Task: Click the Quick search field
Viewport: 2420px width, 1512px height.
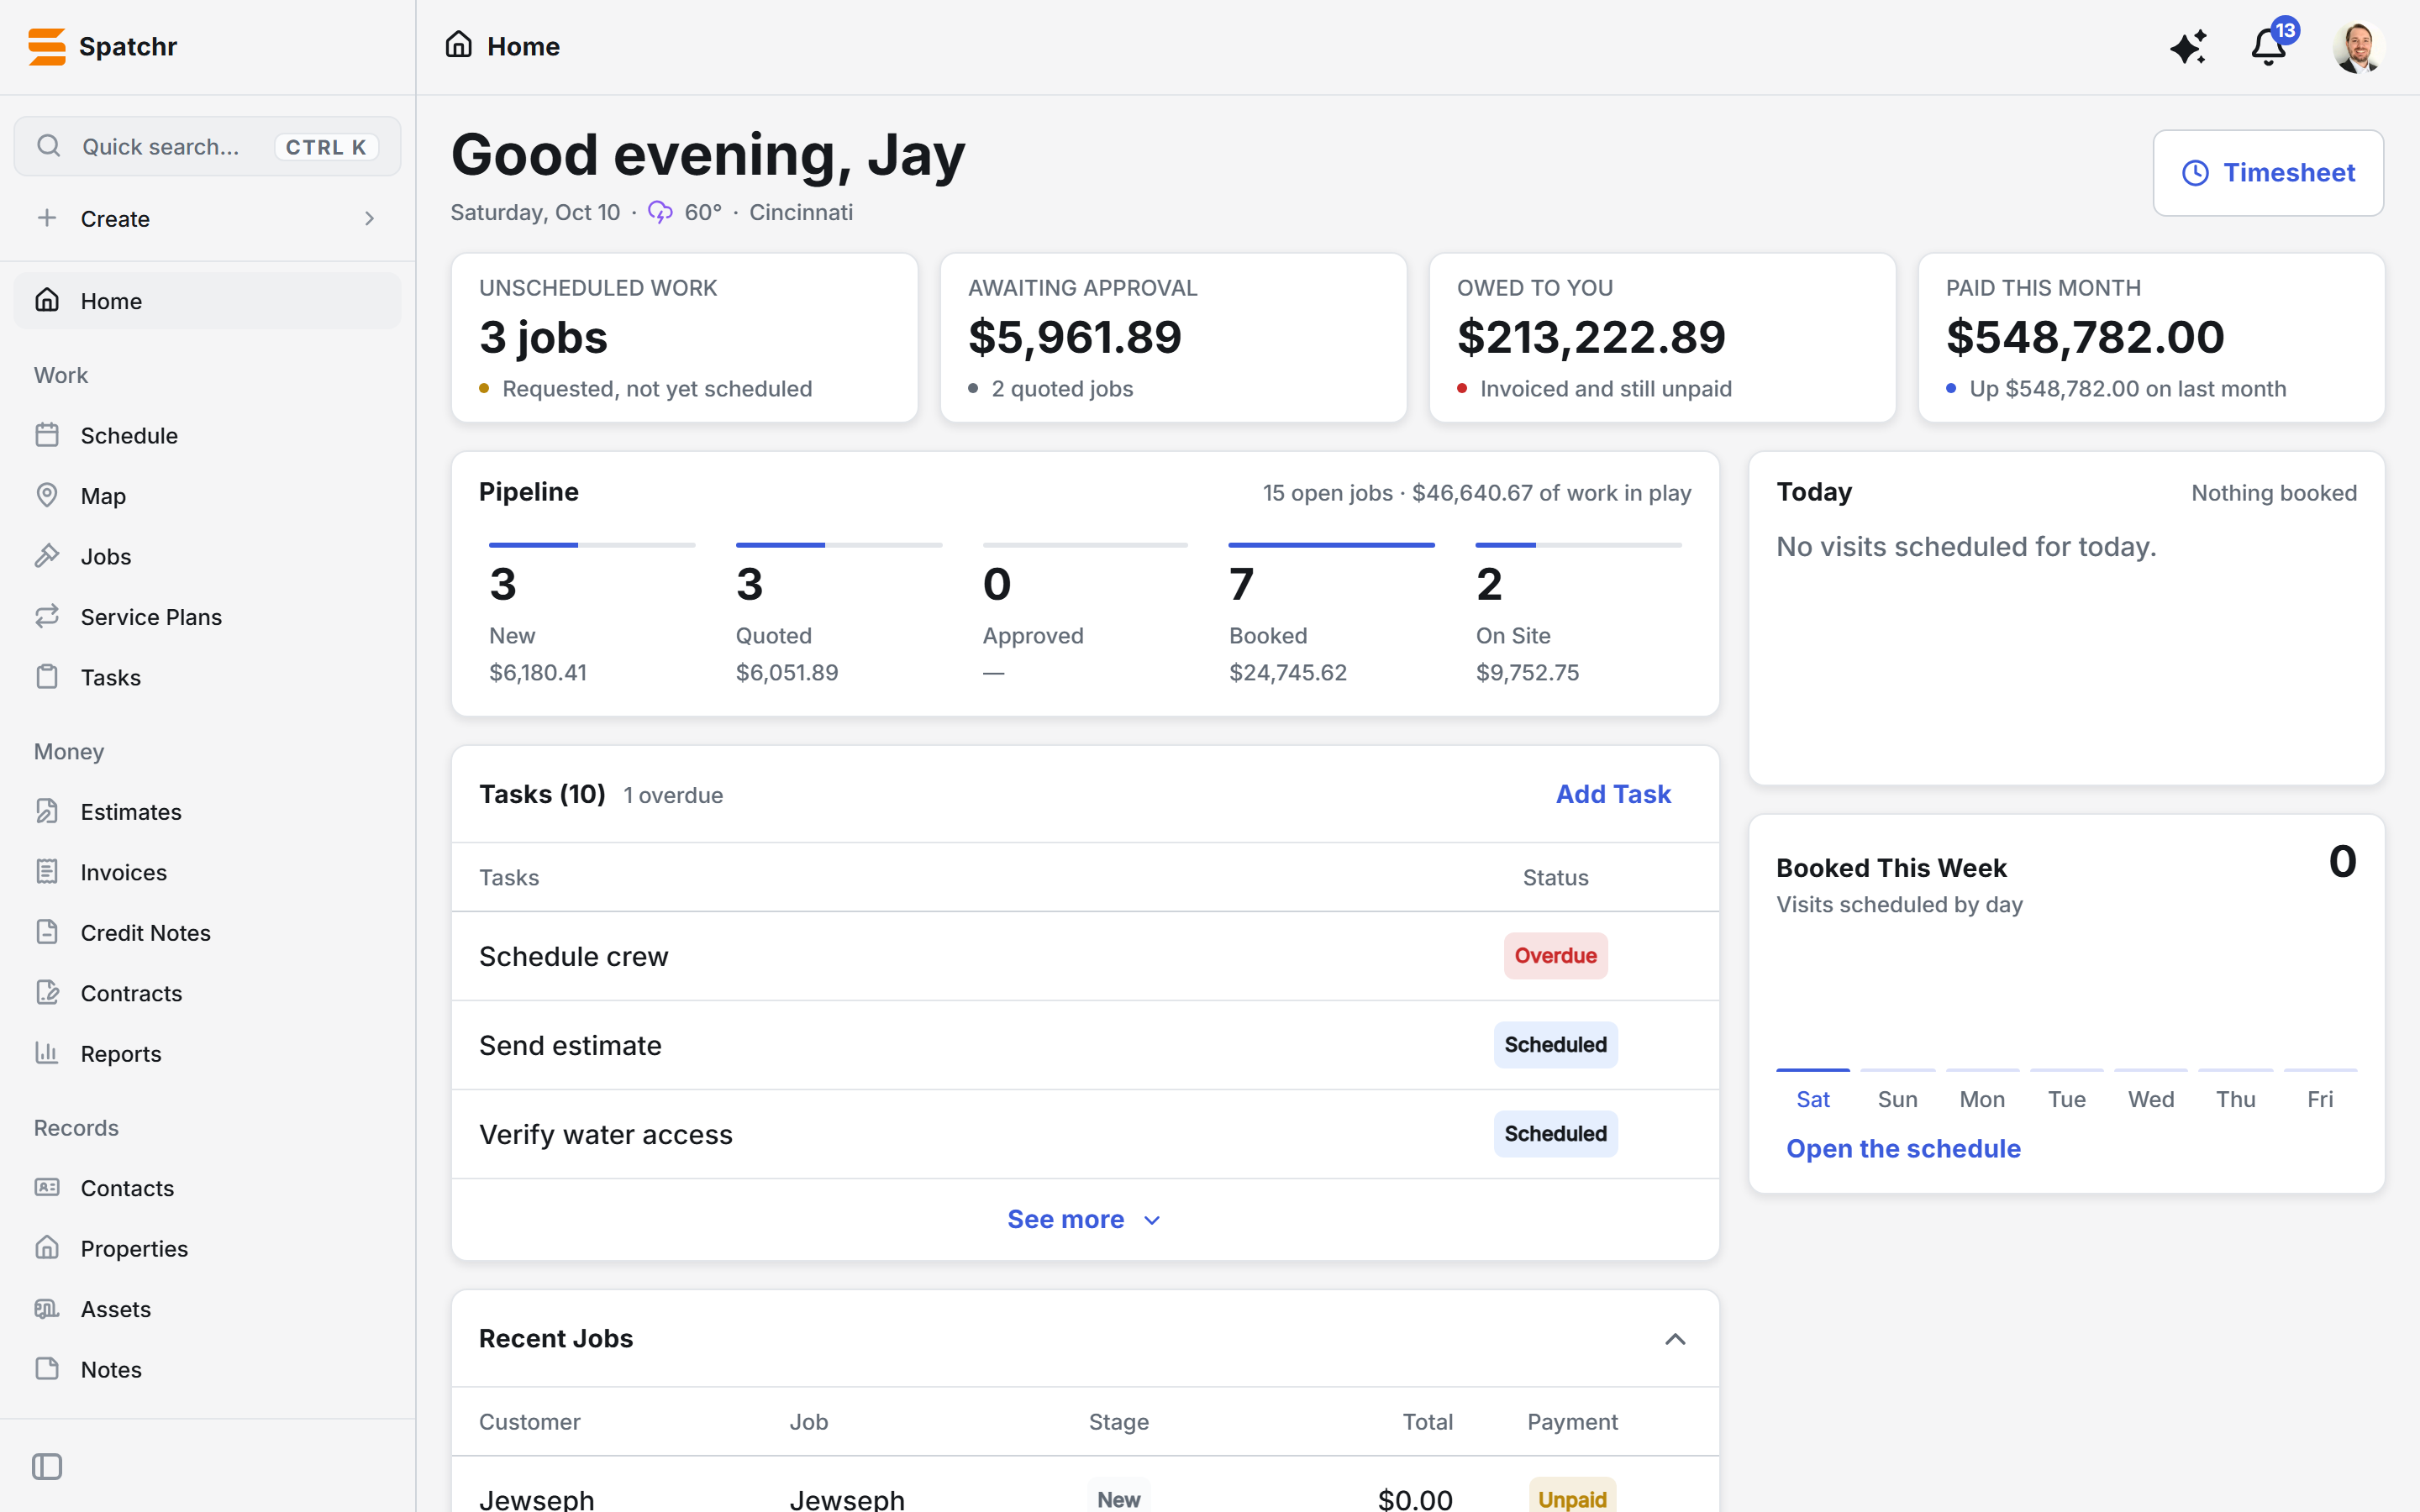Action: (x=207, y=147)
